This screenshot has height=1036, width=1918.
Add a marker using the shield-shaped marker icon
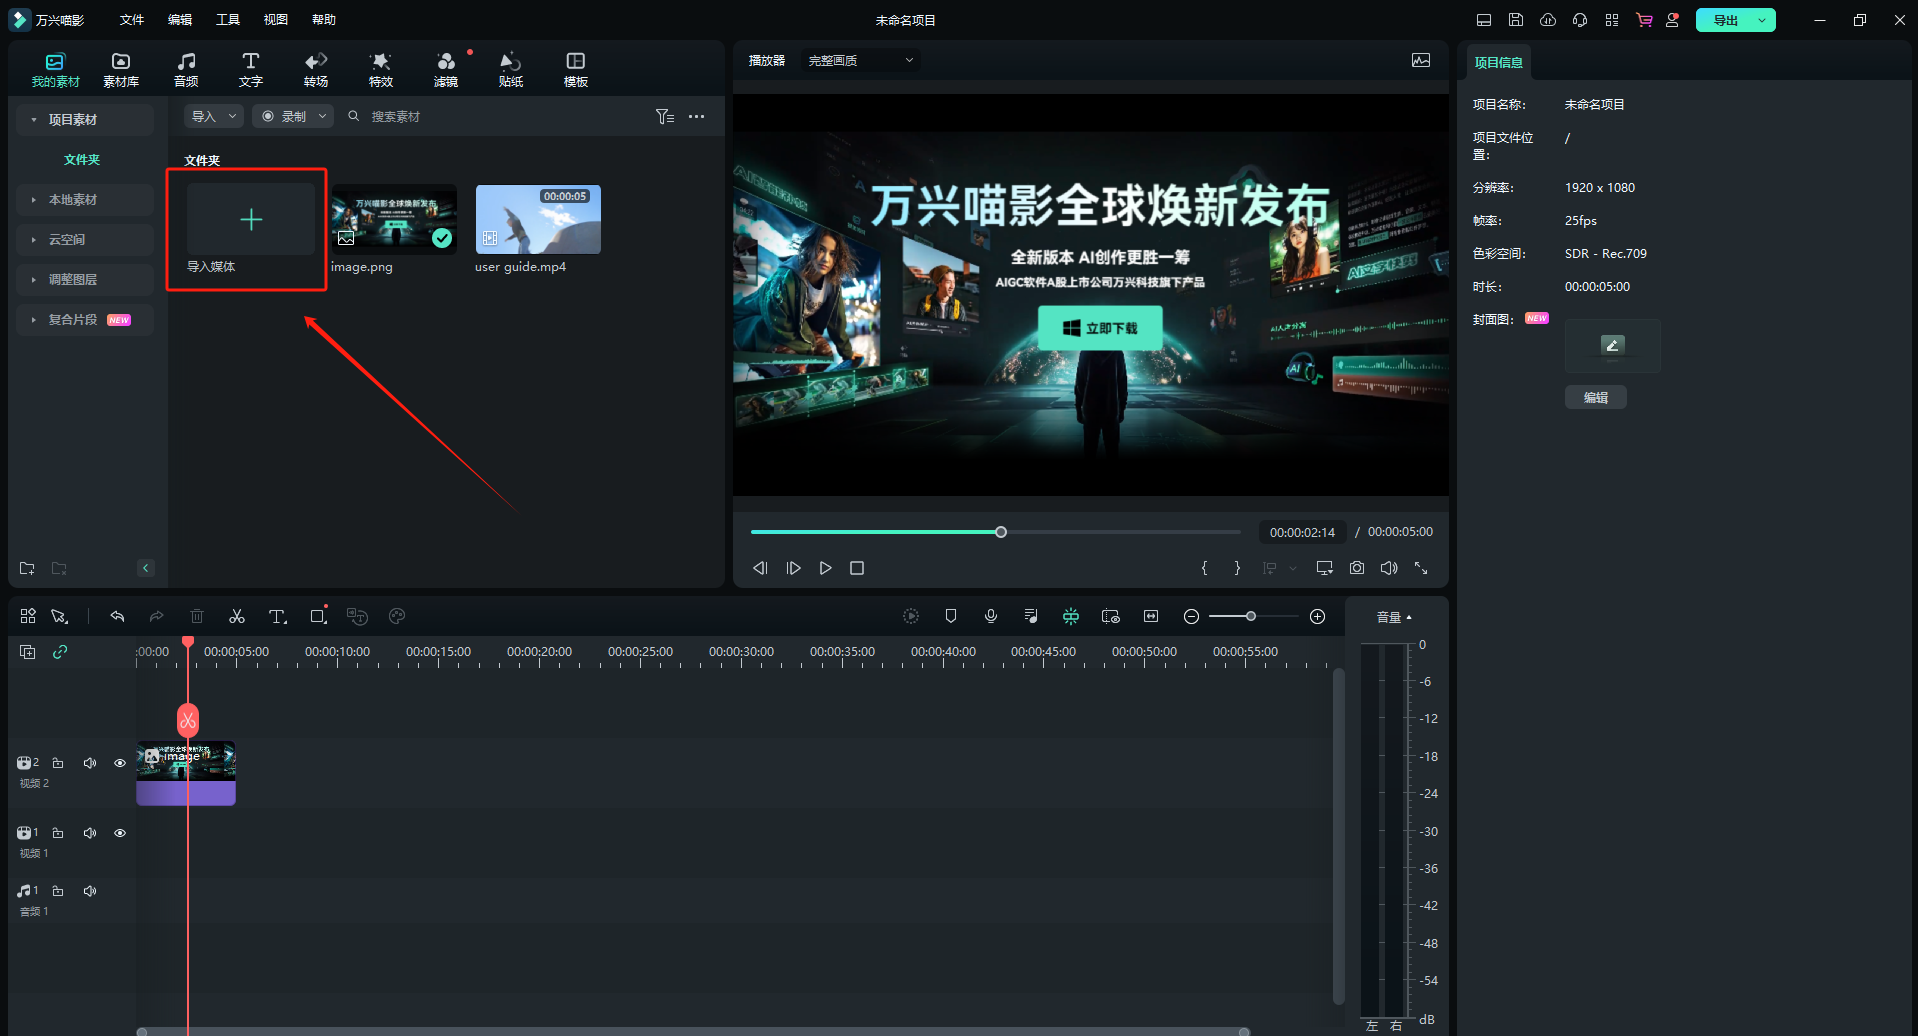(950, 616)
